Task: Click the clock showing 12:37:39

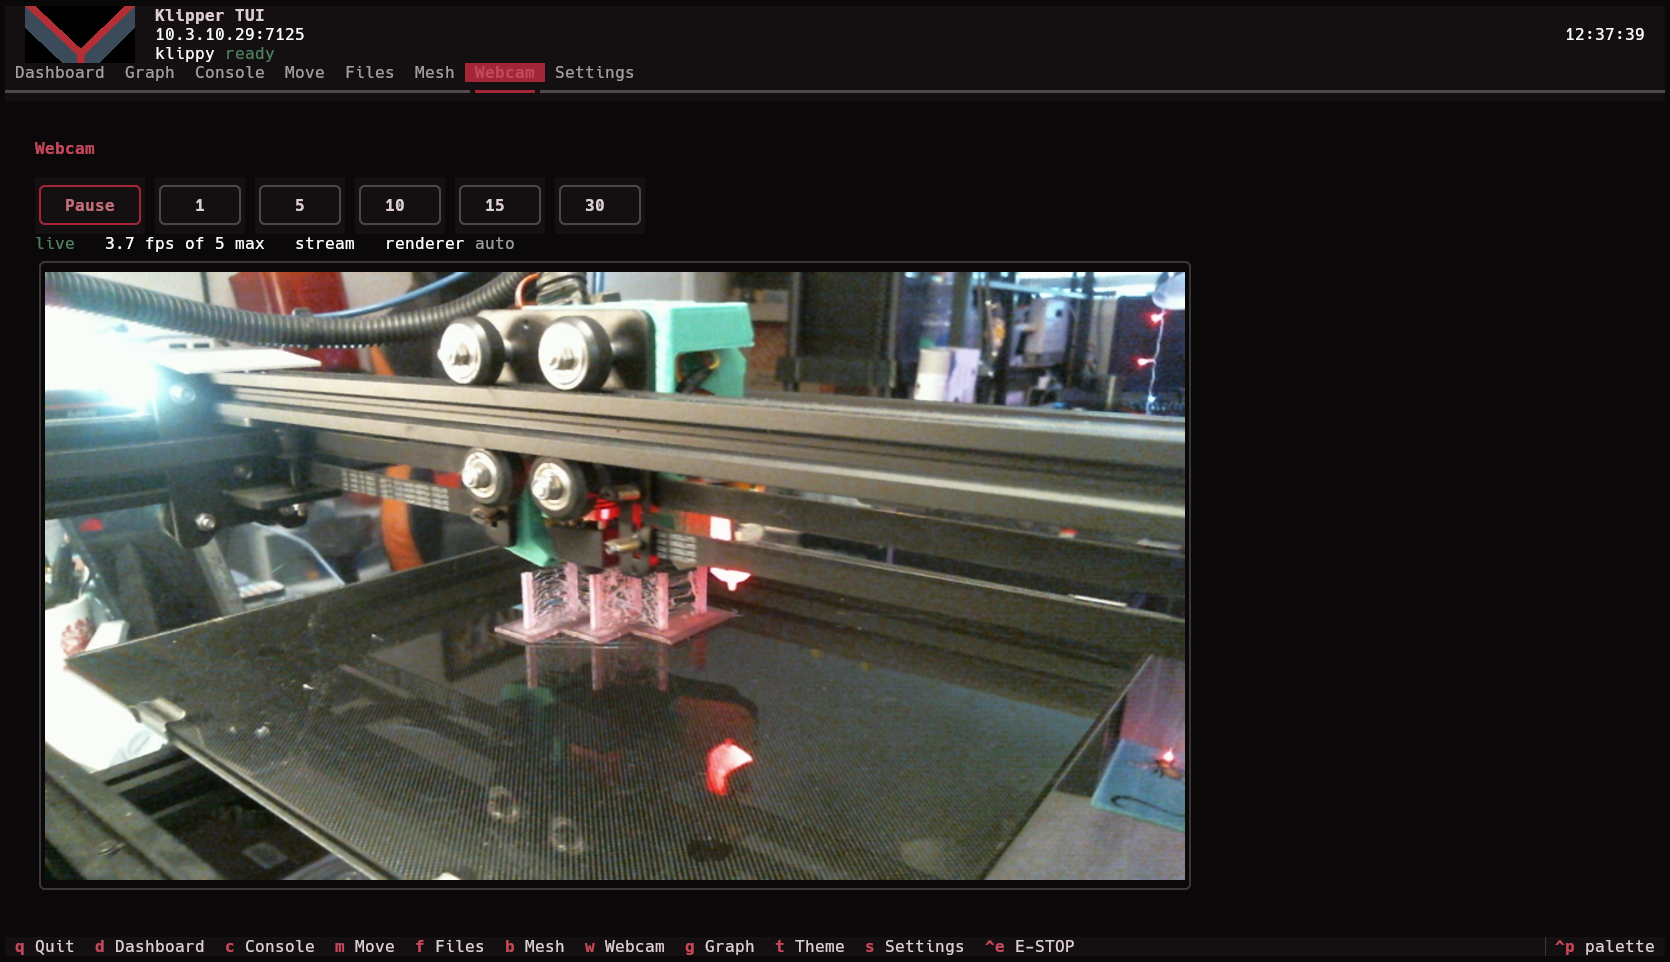Action: (1604, 34)
